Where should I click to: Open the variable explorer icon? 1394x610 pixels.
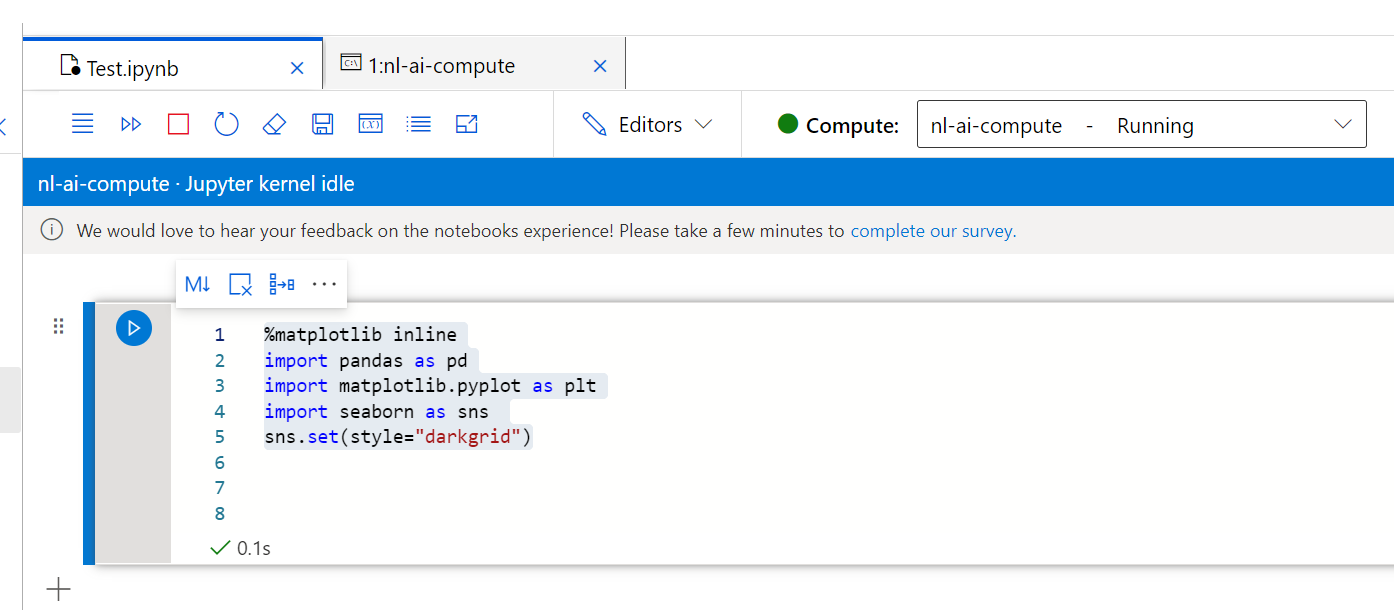pyautogui.click(x=370, y=124)
